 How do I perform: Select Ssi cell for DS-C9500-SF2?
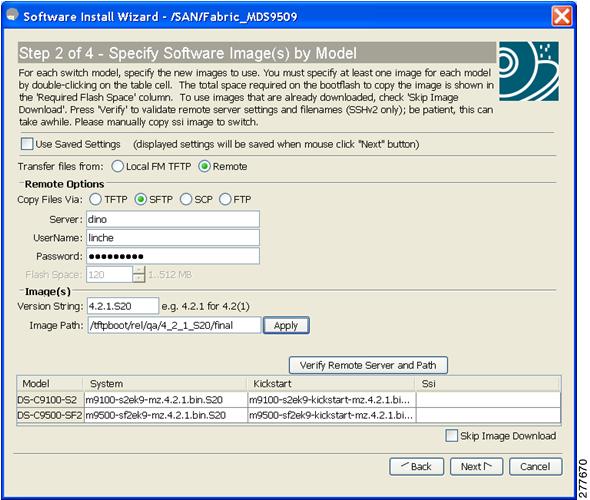488,415
